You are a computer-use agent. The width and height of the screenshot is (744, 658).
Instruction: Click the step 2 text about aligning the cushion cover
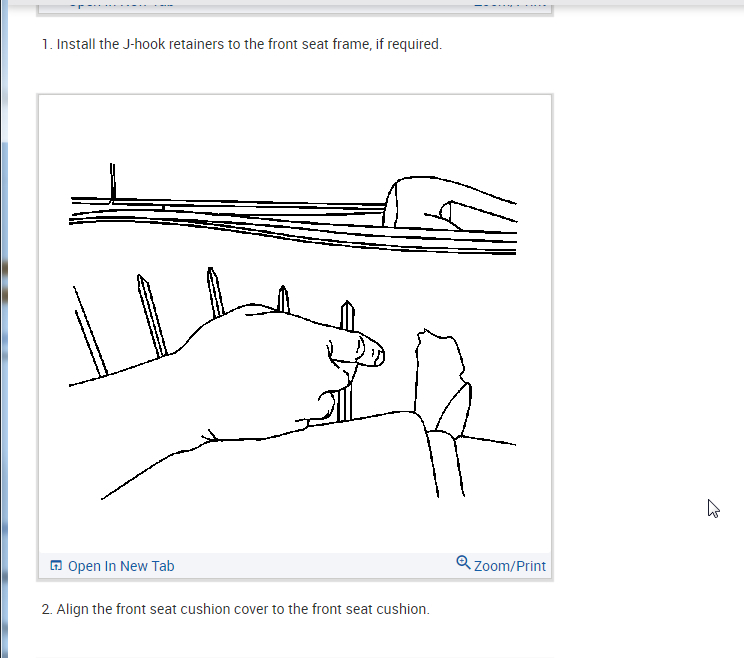point(236,609)
